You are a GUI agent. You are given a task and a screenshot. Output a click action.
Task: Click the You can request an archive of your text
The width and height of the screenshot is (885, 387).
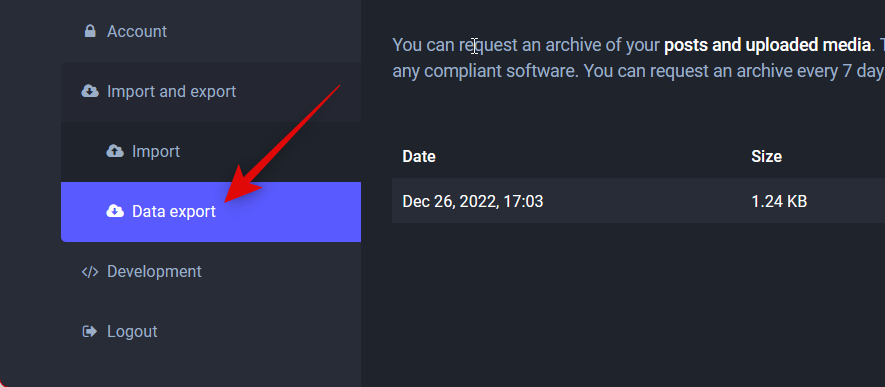[526, 45]
